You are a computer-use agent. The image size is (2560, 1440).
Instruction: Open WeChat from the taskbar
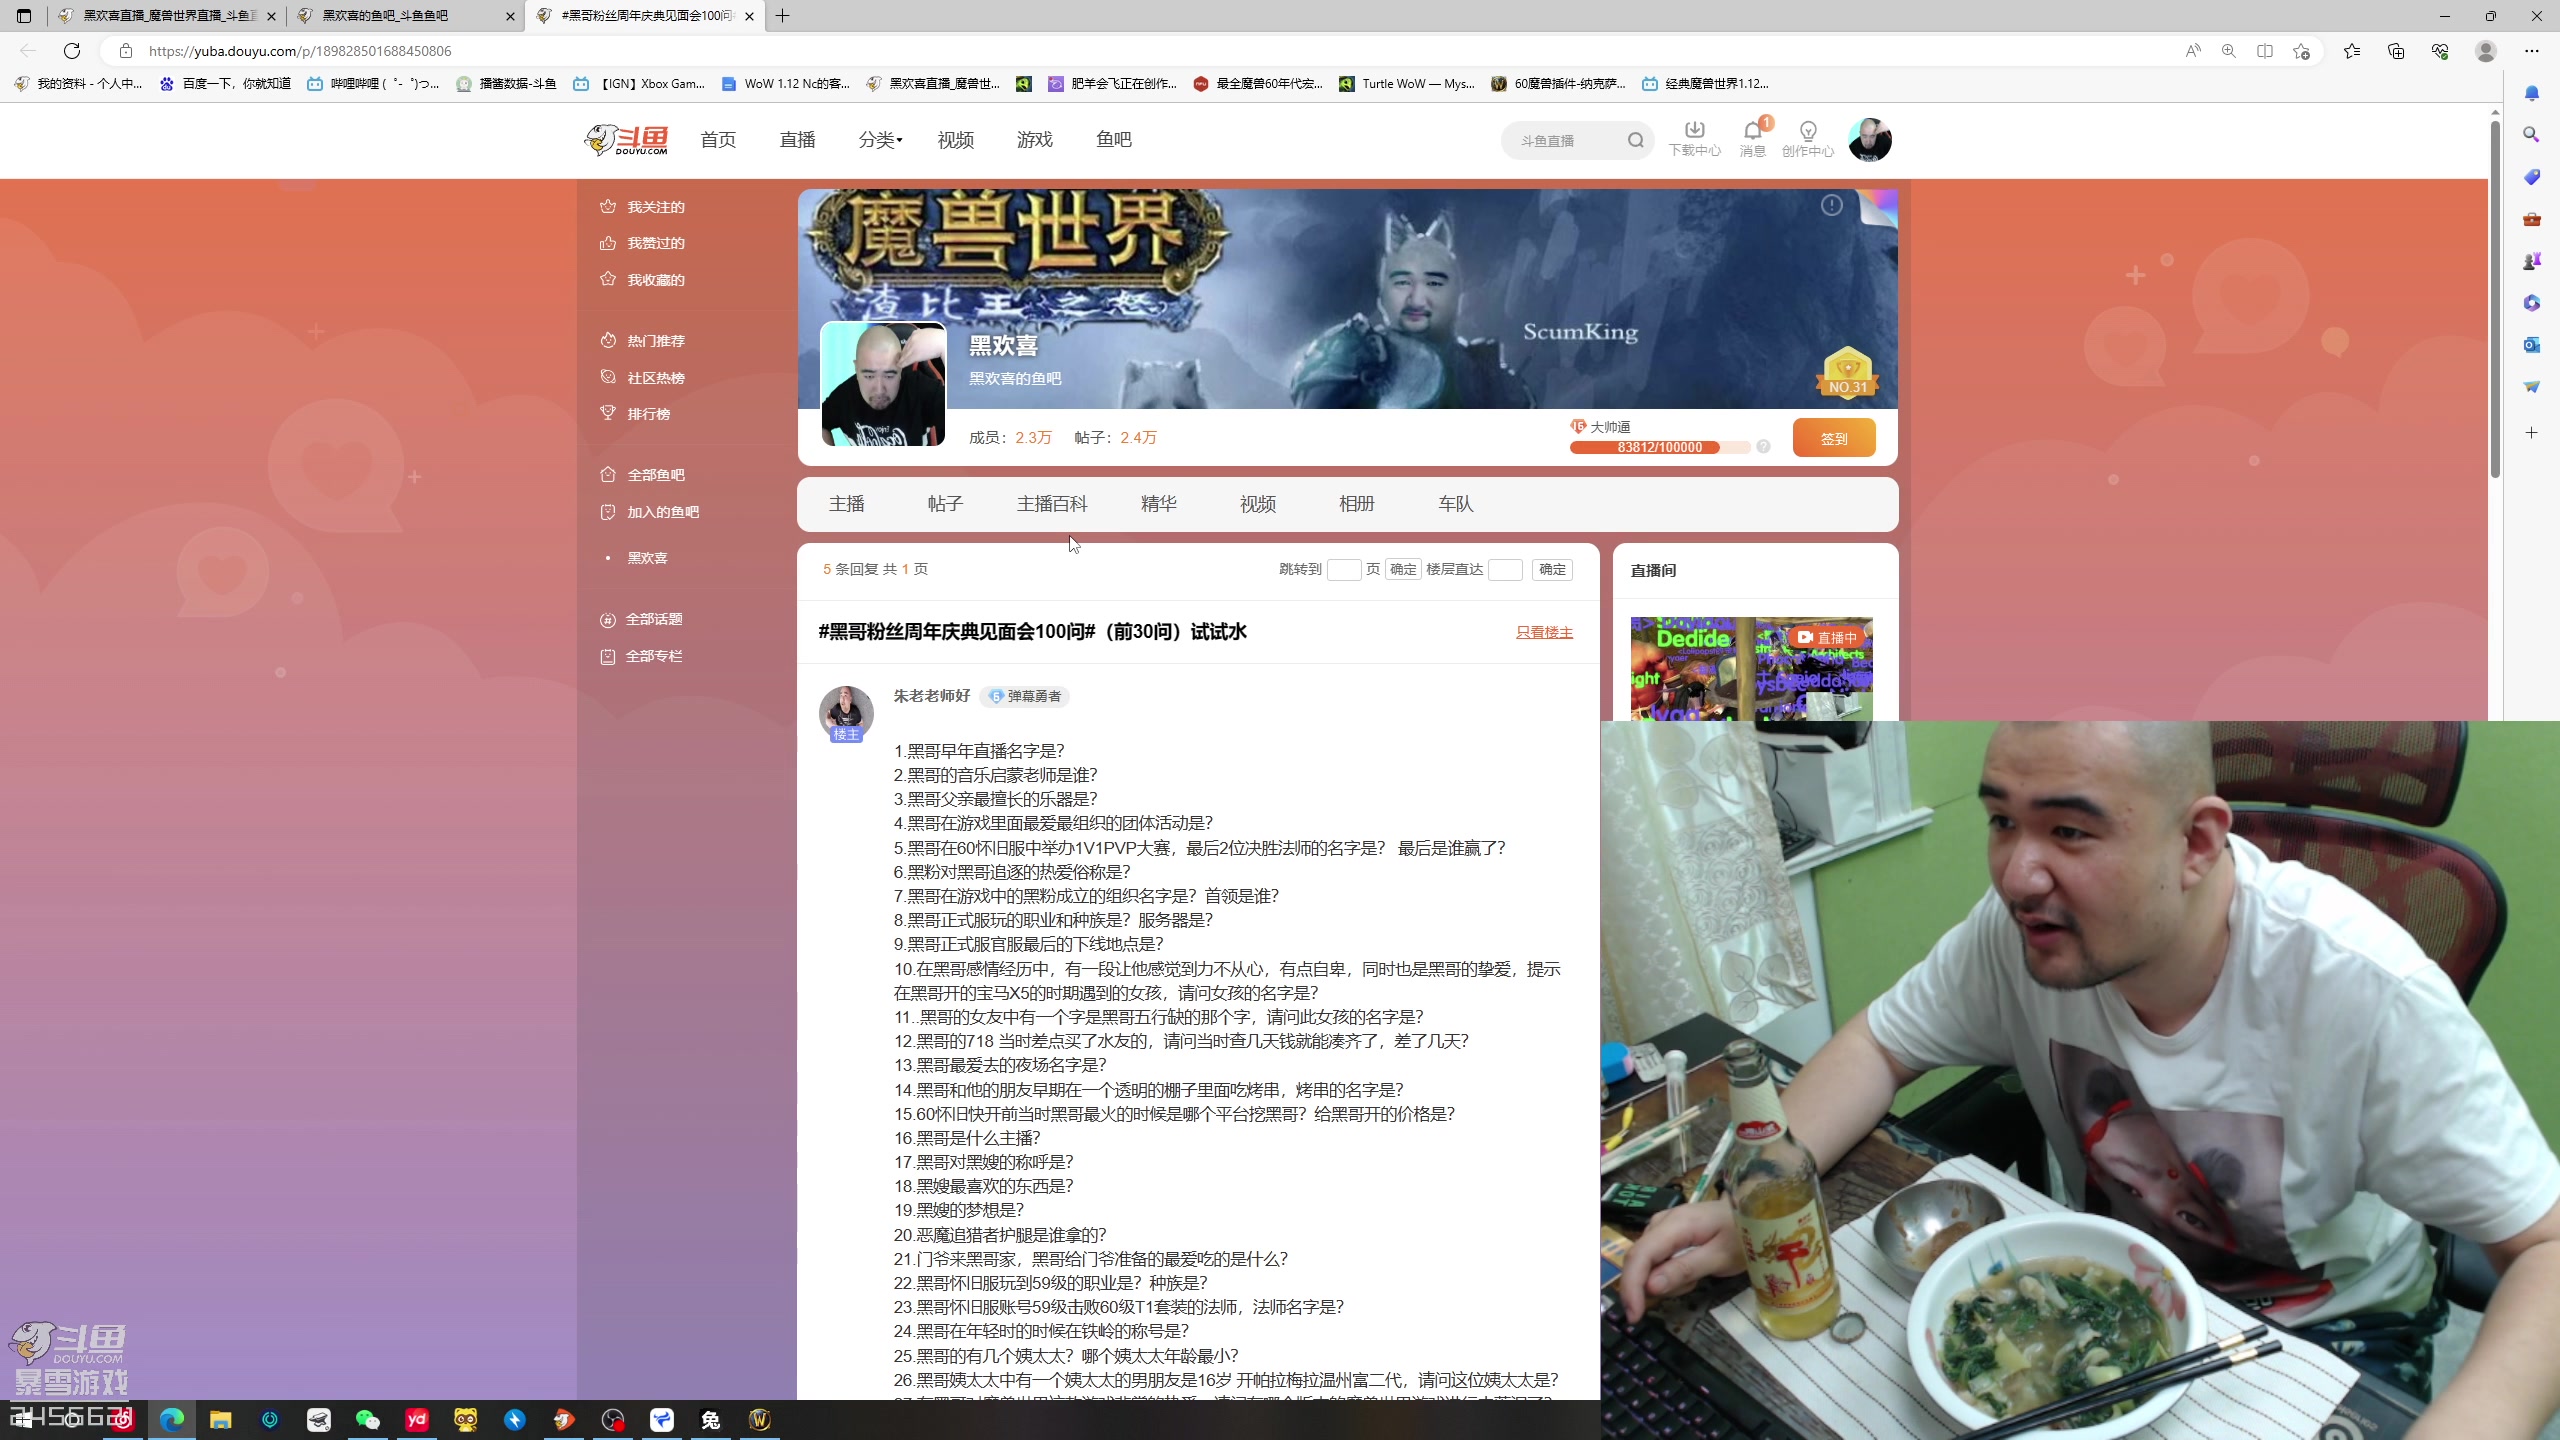pyautogui.click(x=368, y=1419)
